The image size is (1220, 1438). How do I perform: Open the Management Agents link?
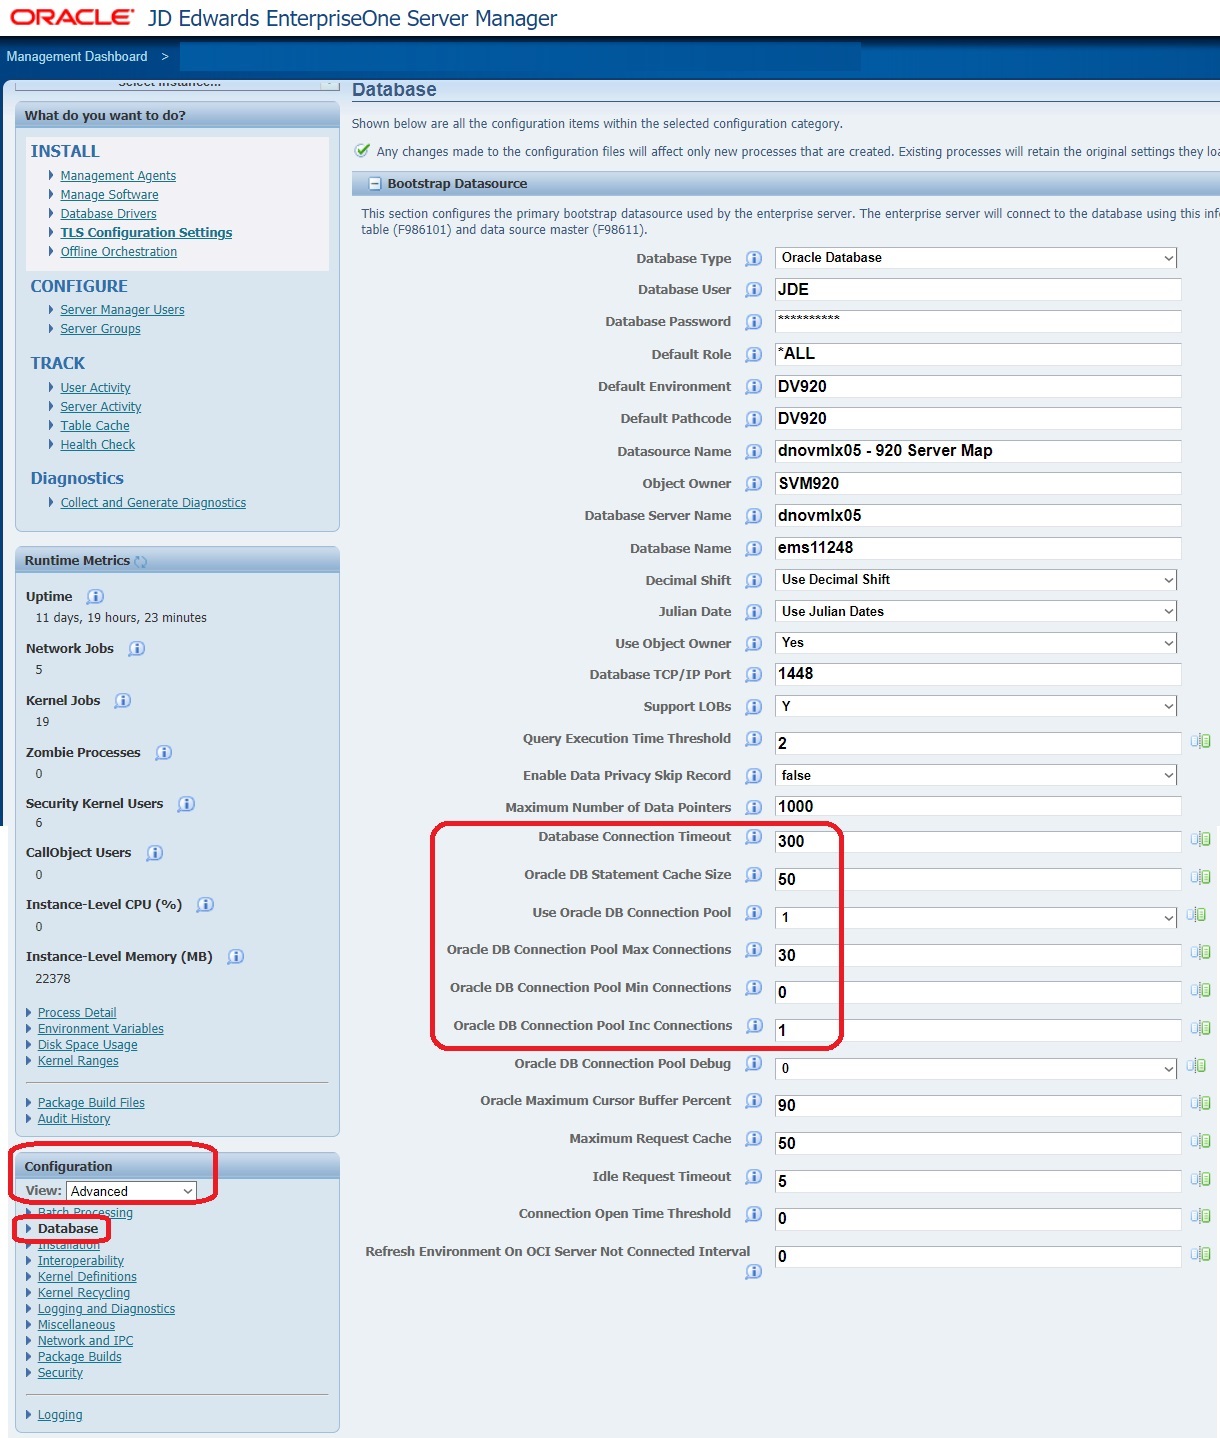(118, 176)
